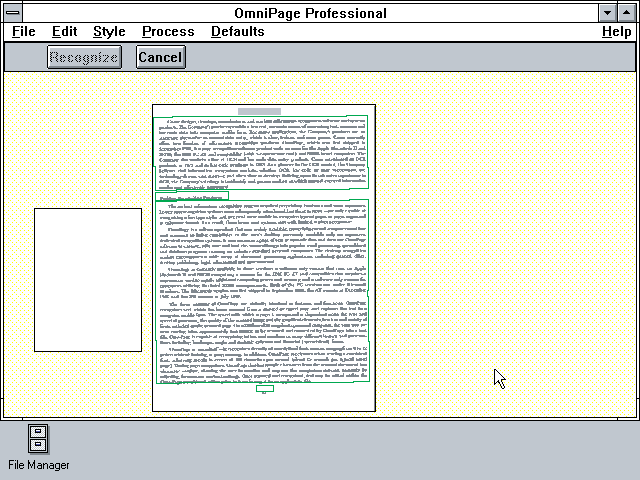
Task: Click the greyed Recognize button
Action: (84, 57)
